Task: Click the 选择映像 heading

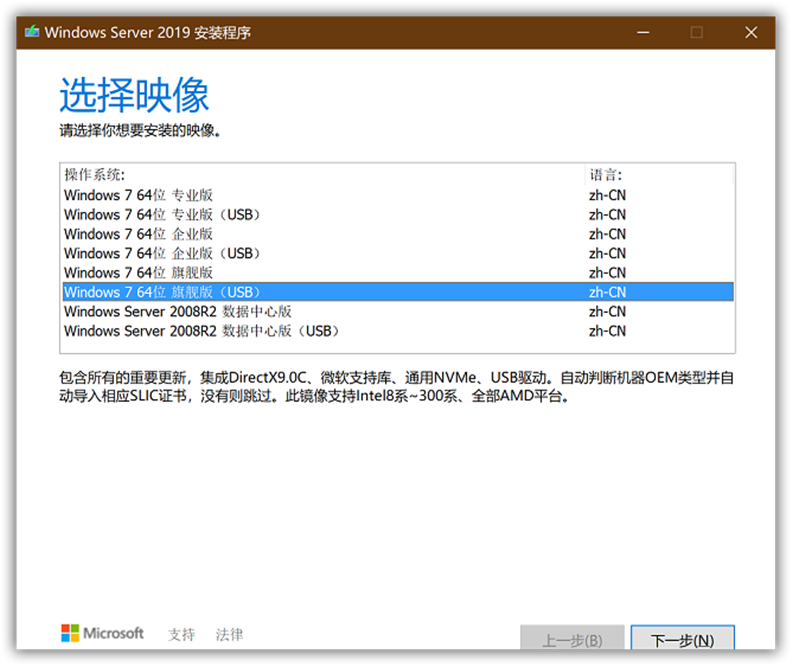Action: point(134,95)
